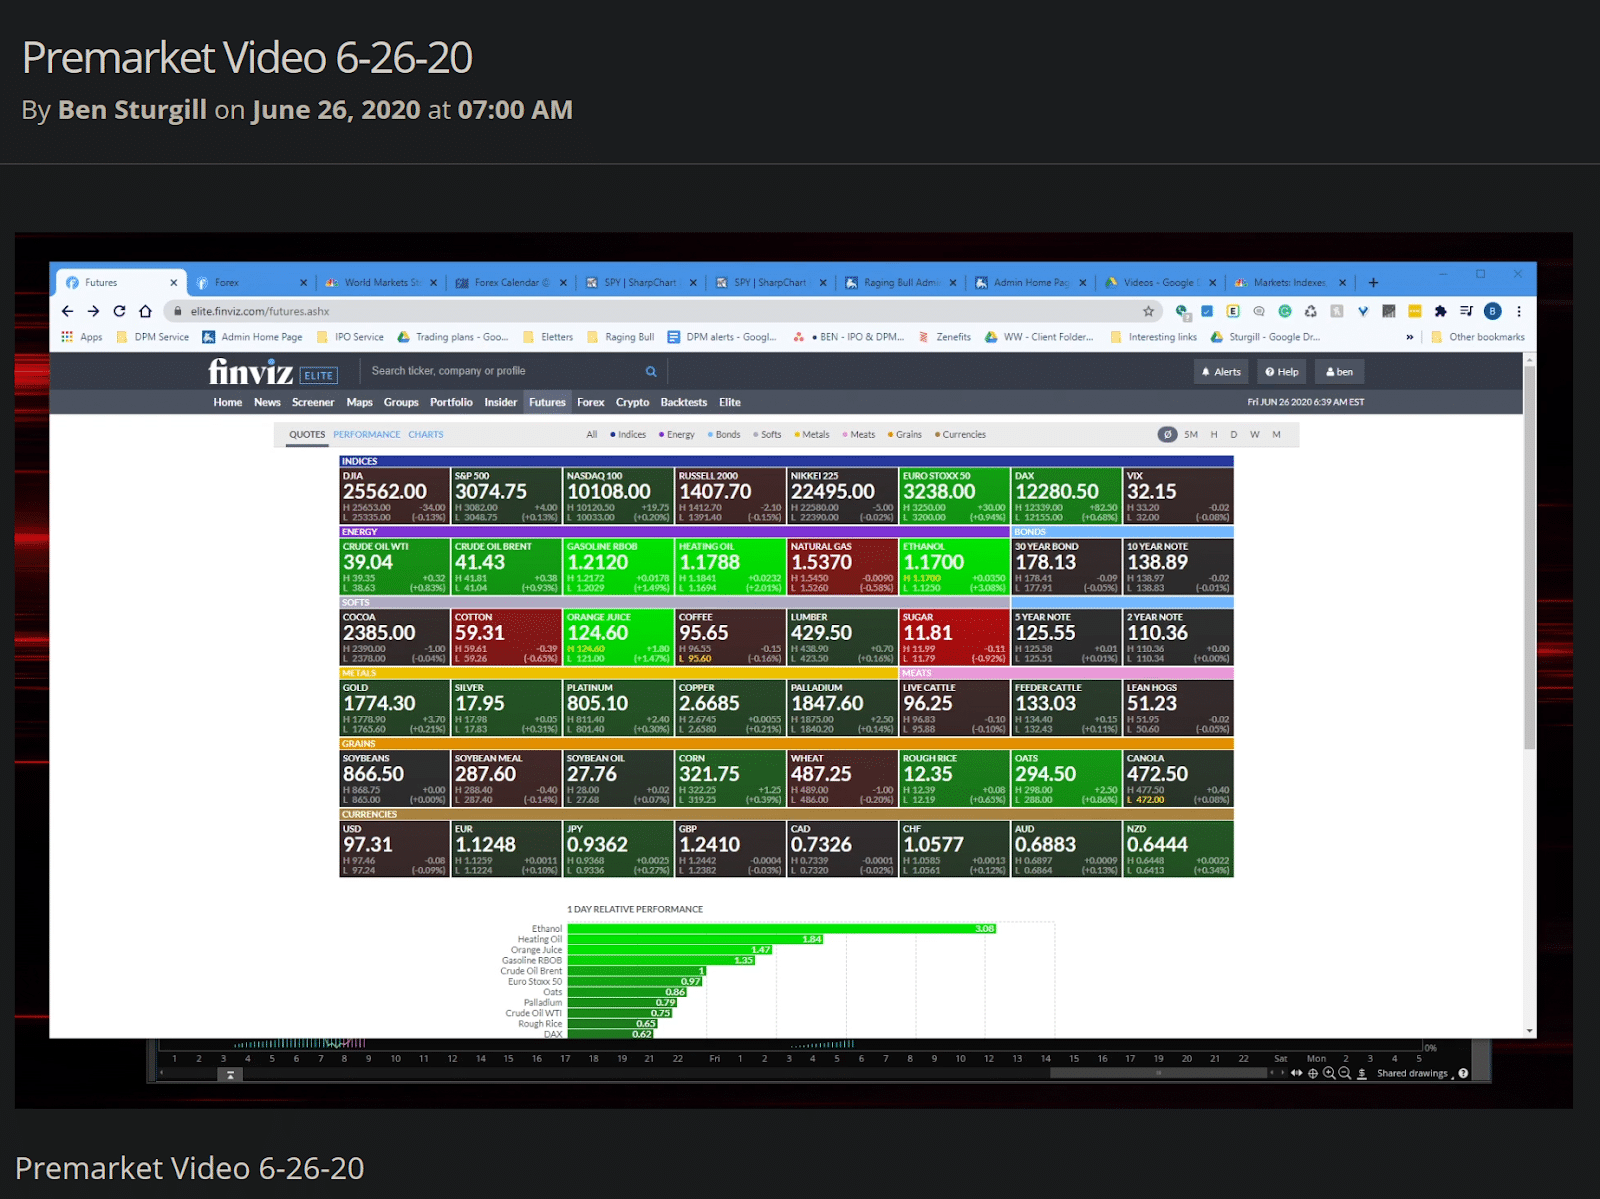1600x1199 pixels.
Task: Go back with the browser back arrow
Action: [x=67, y=311]
